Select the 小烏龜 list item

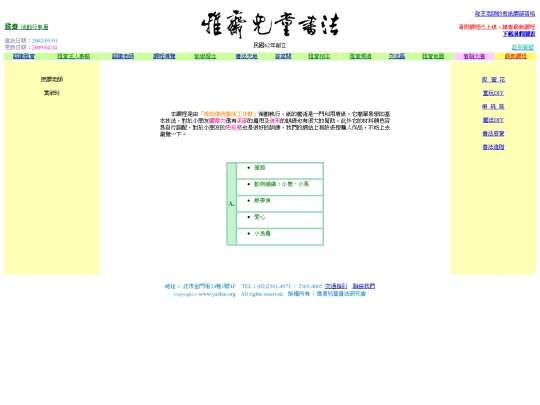(x=262, y=233)
